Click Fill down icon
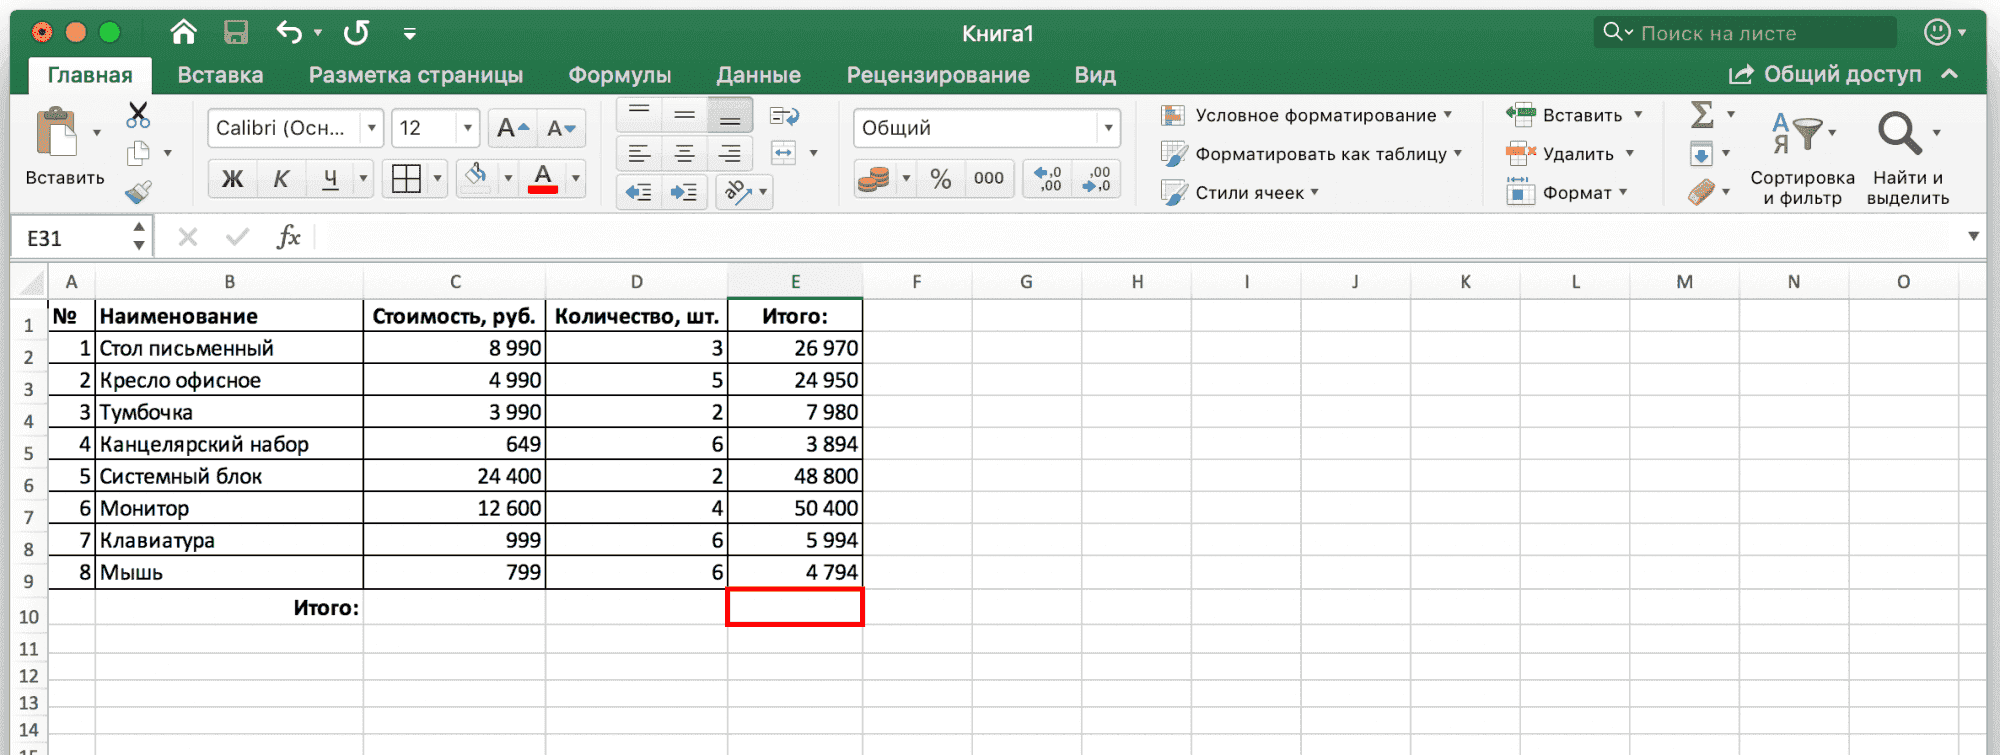 (1701, 154)
